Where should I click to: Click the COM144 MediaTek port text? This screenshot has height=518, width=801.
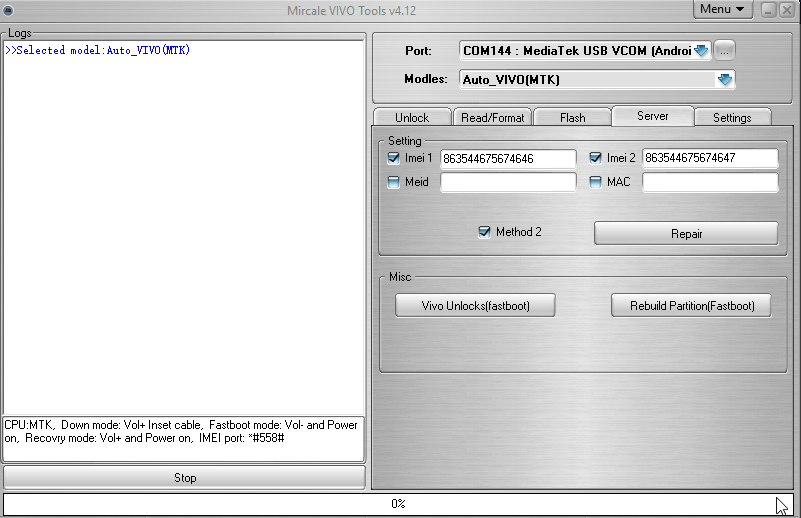[577, 51]
